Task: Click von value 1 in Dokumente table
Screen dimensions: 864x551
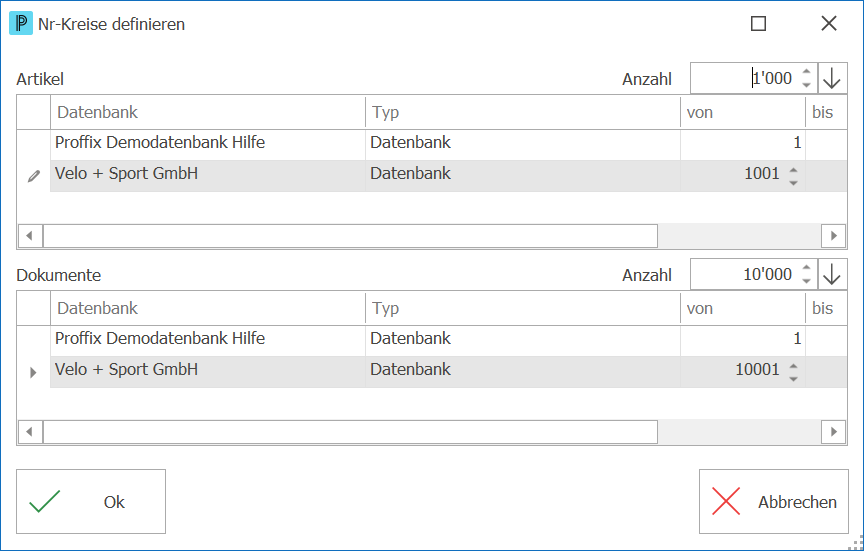Action: [743, 339]
